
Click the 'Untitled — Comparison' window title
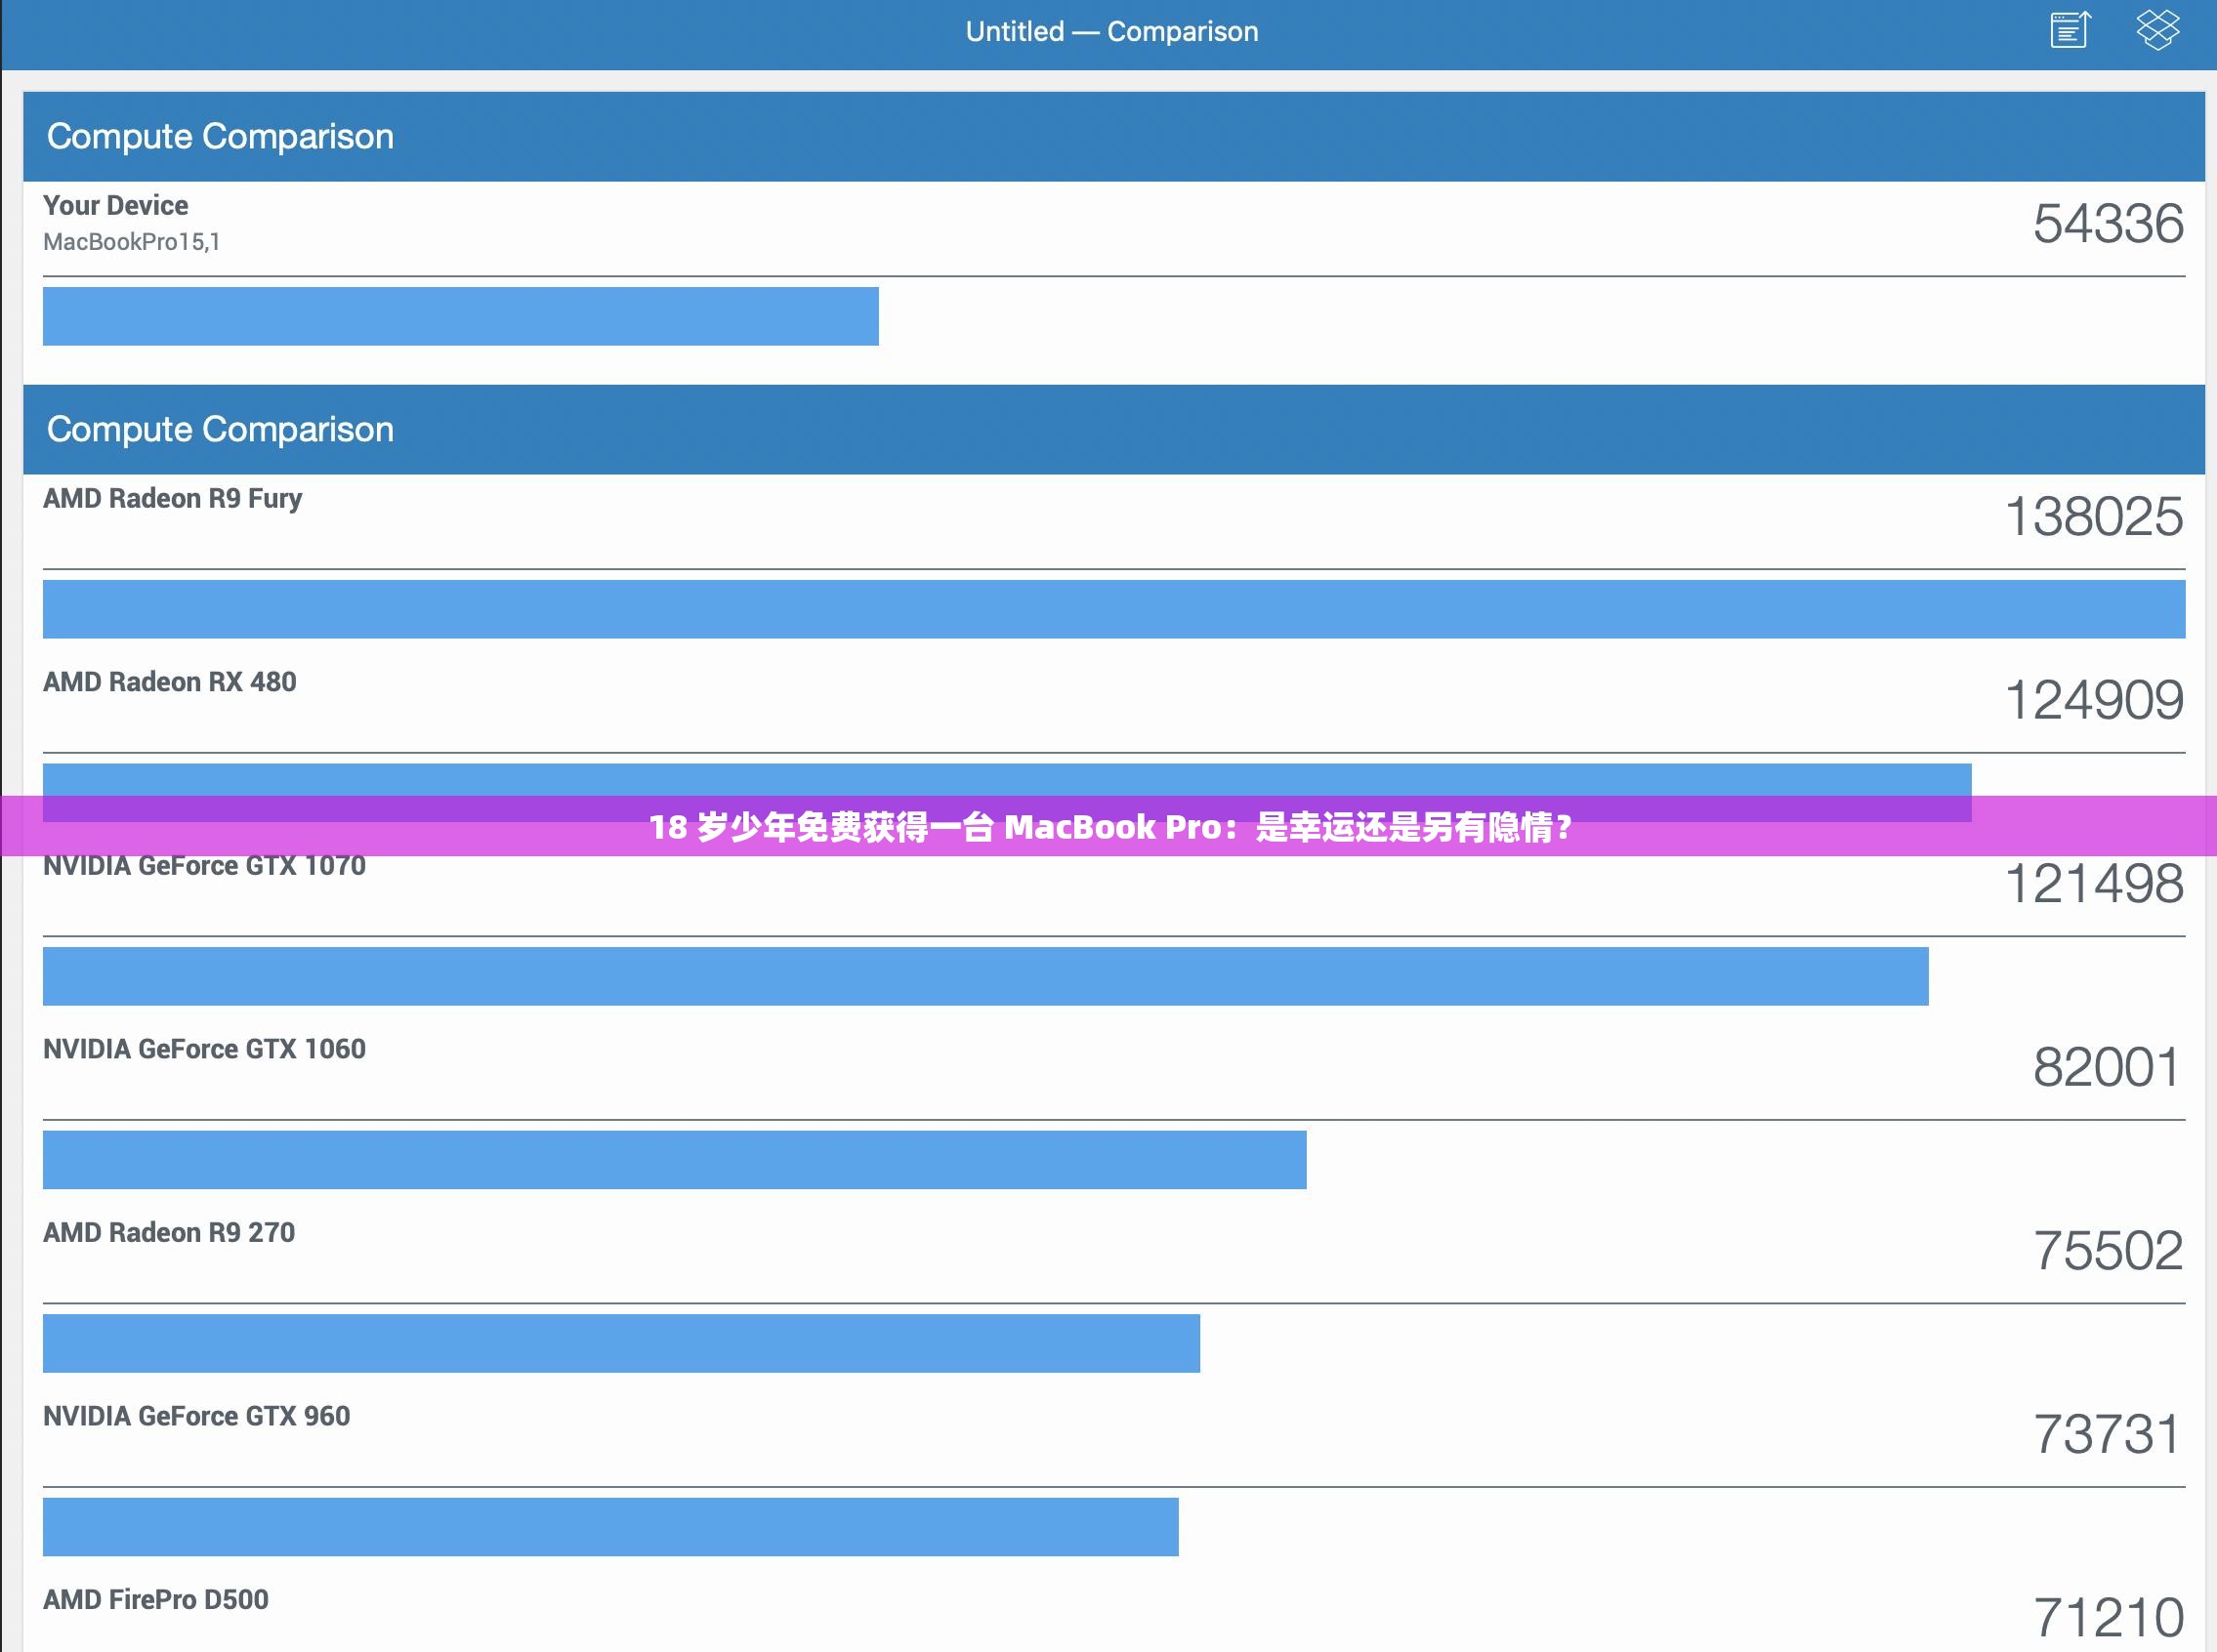coord(1112,31)
